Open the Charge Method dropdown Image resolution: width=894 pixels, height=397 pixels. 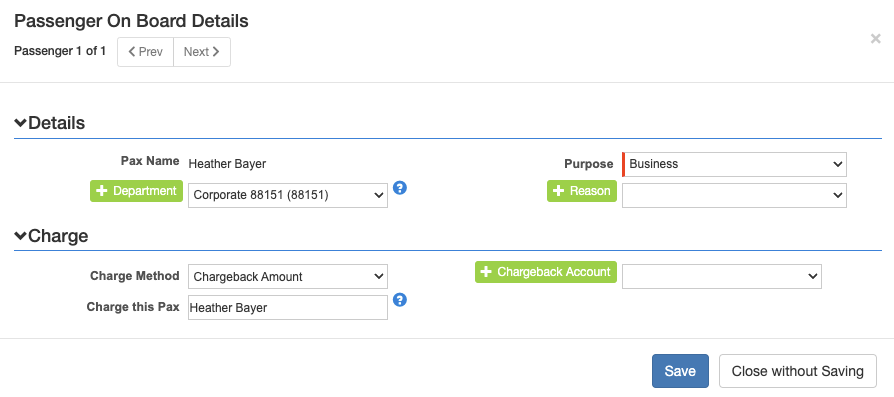288,277
